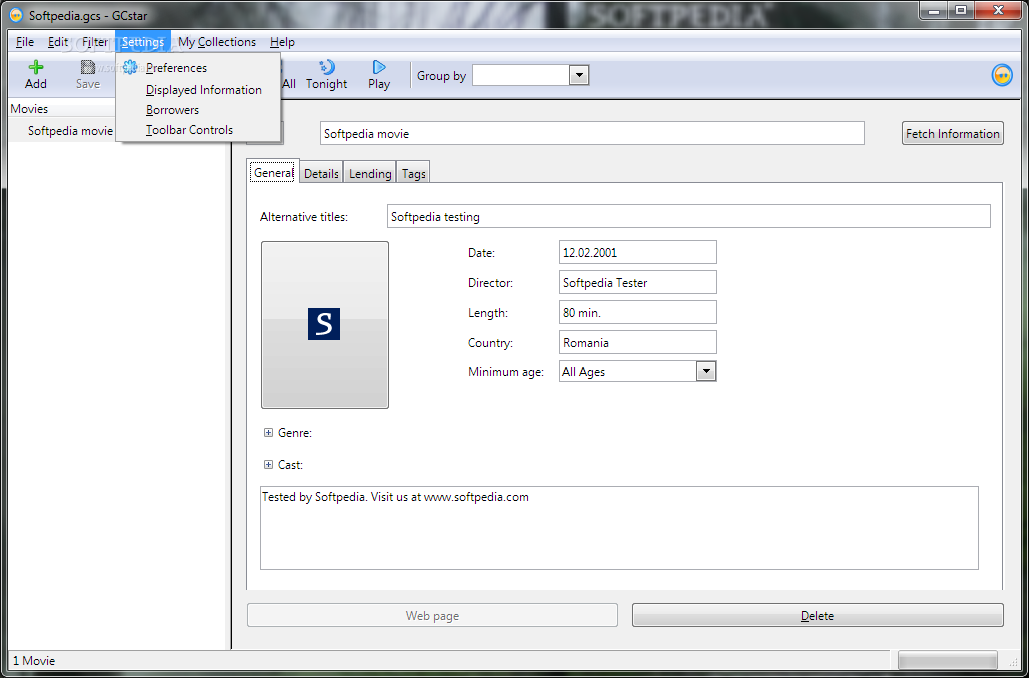Viewport: 1029px width, 678px height.
Task: Open the Filter menu
Action: pos(94,42)
